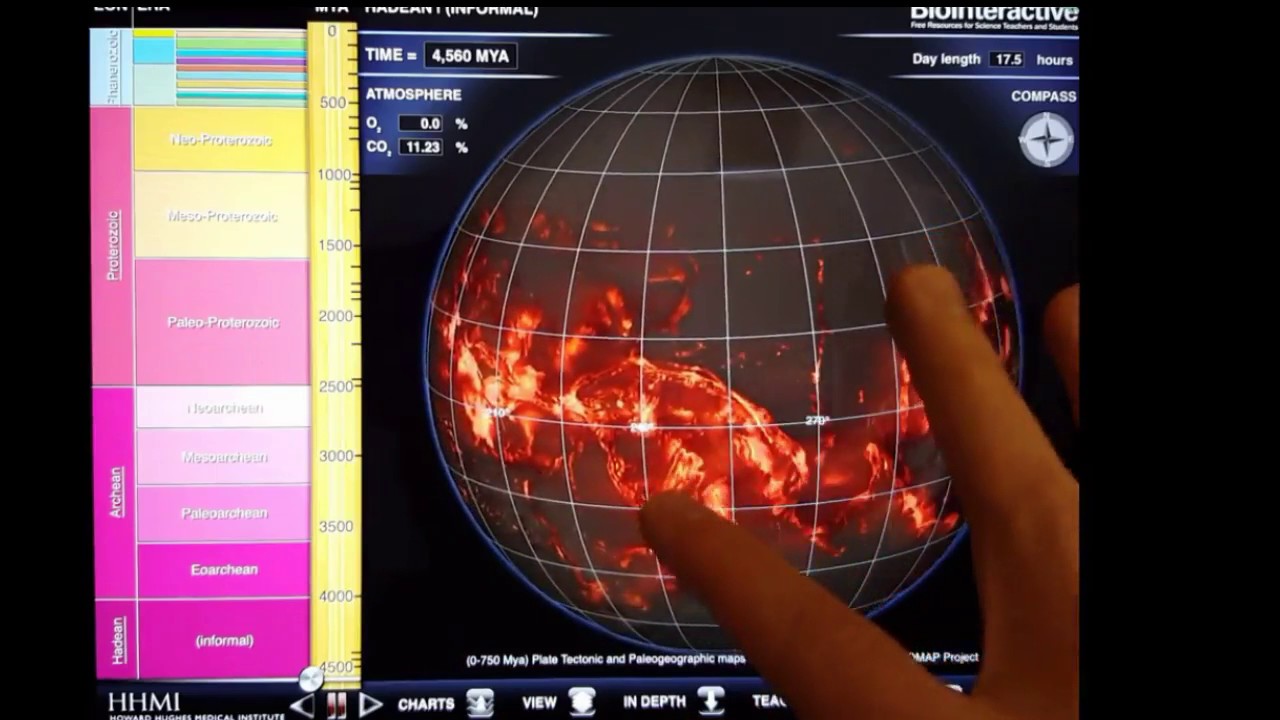Step the timeline backward with left arrow

[x=302, y=705]
